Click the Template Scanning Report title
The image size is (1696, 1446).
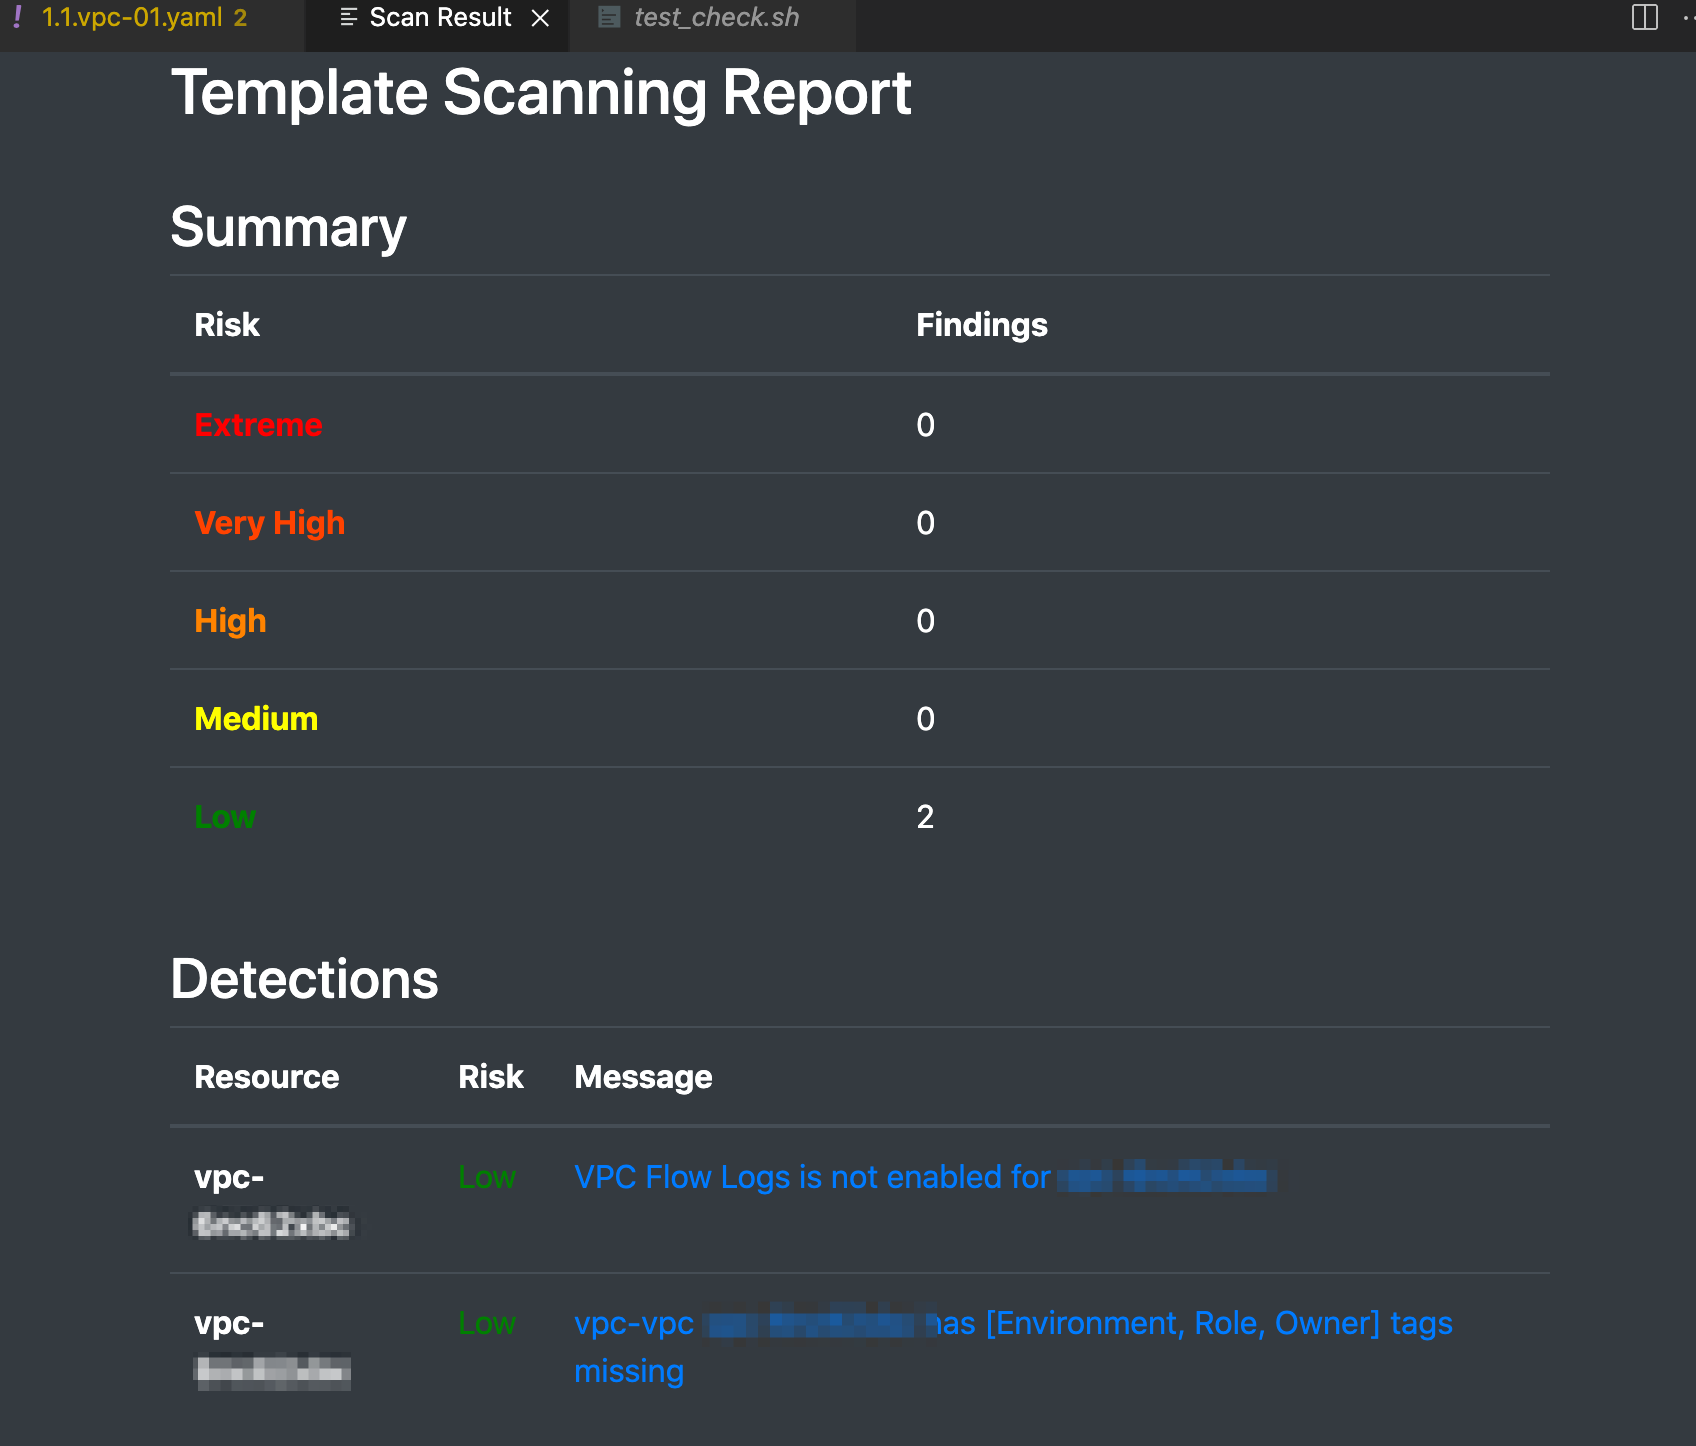[541, 93]
